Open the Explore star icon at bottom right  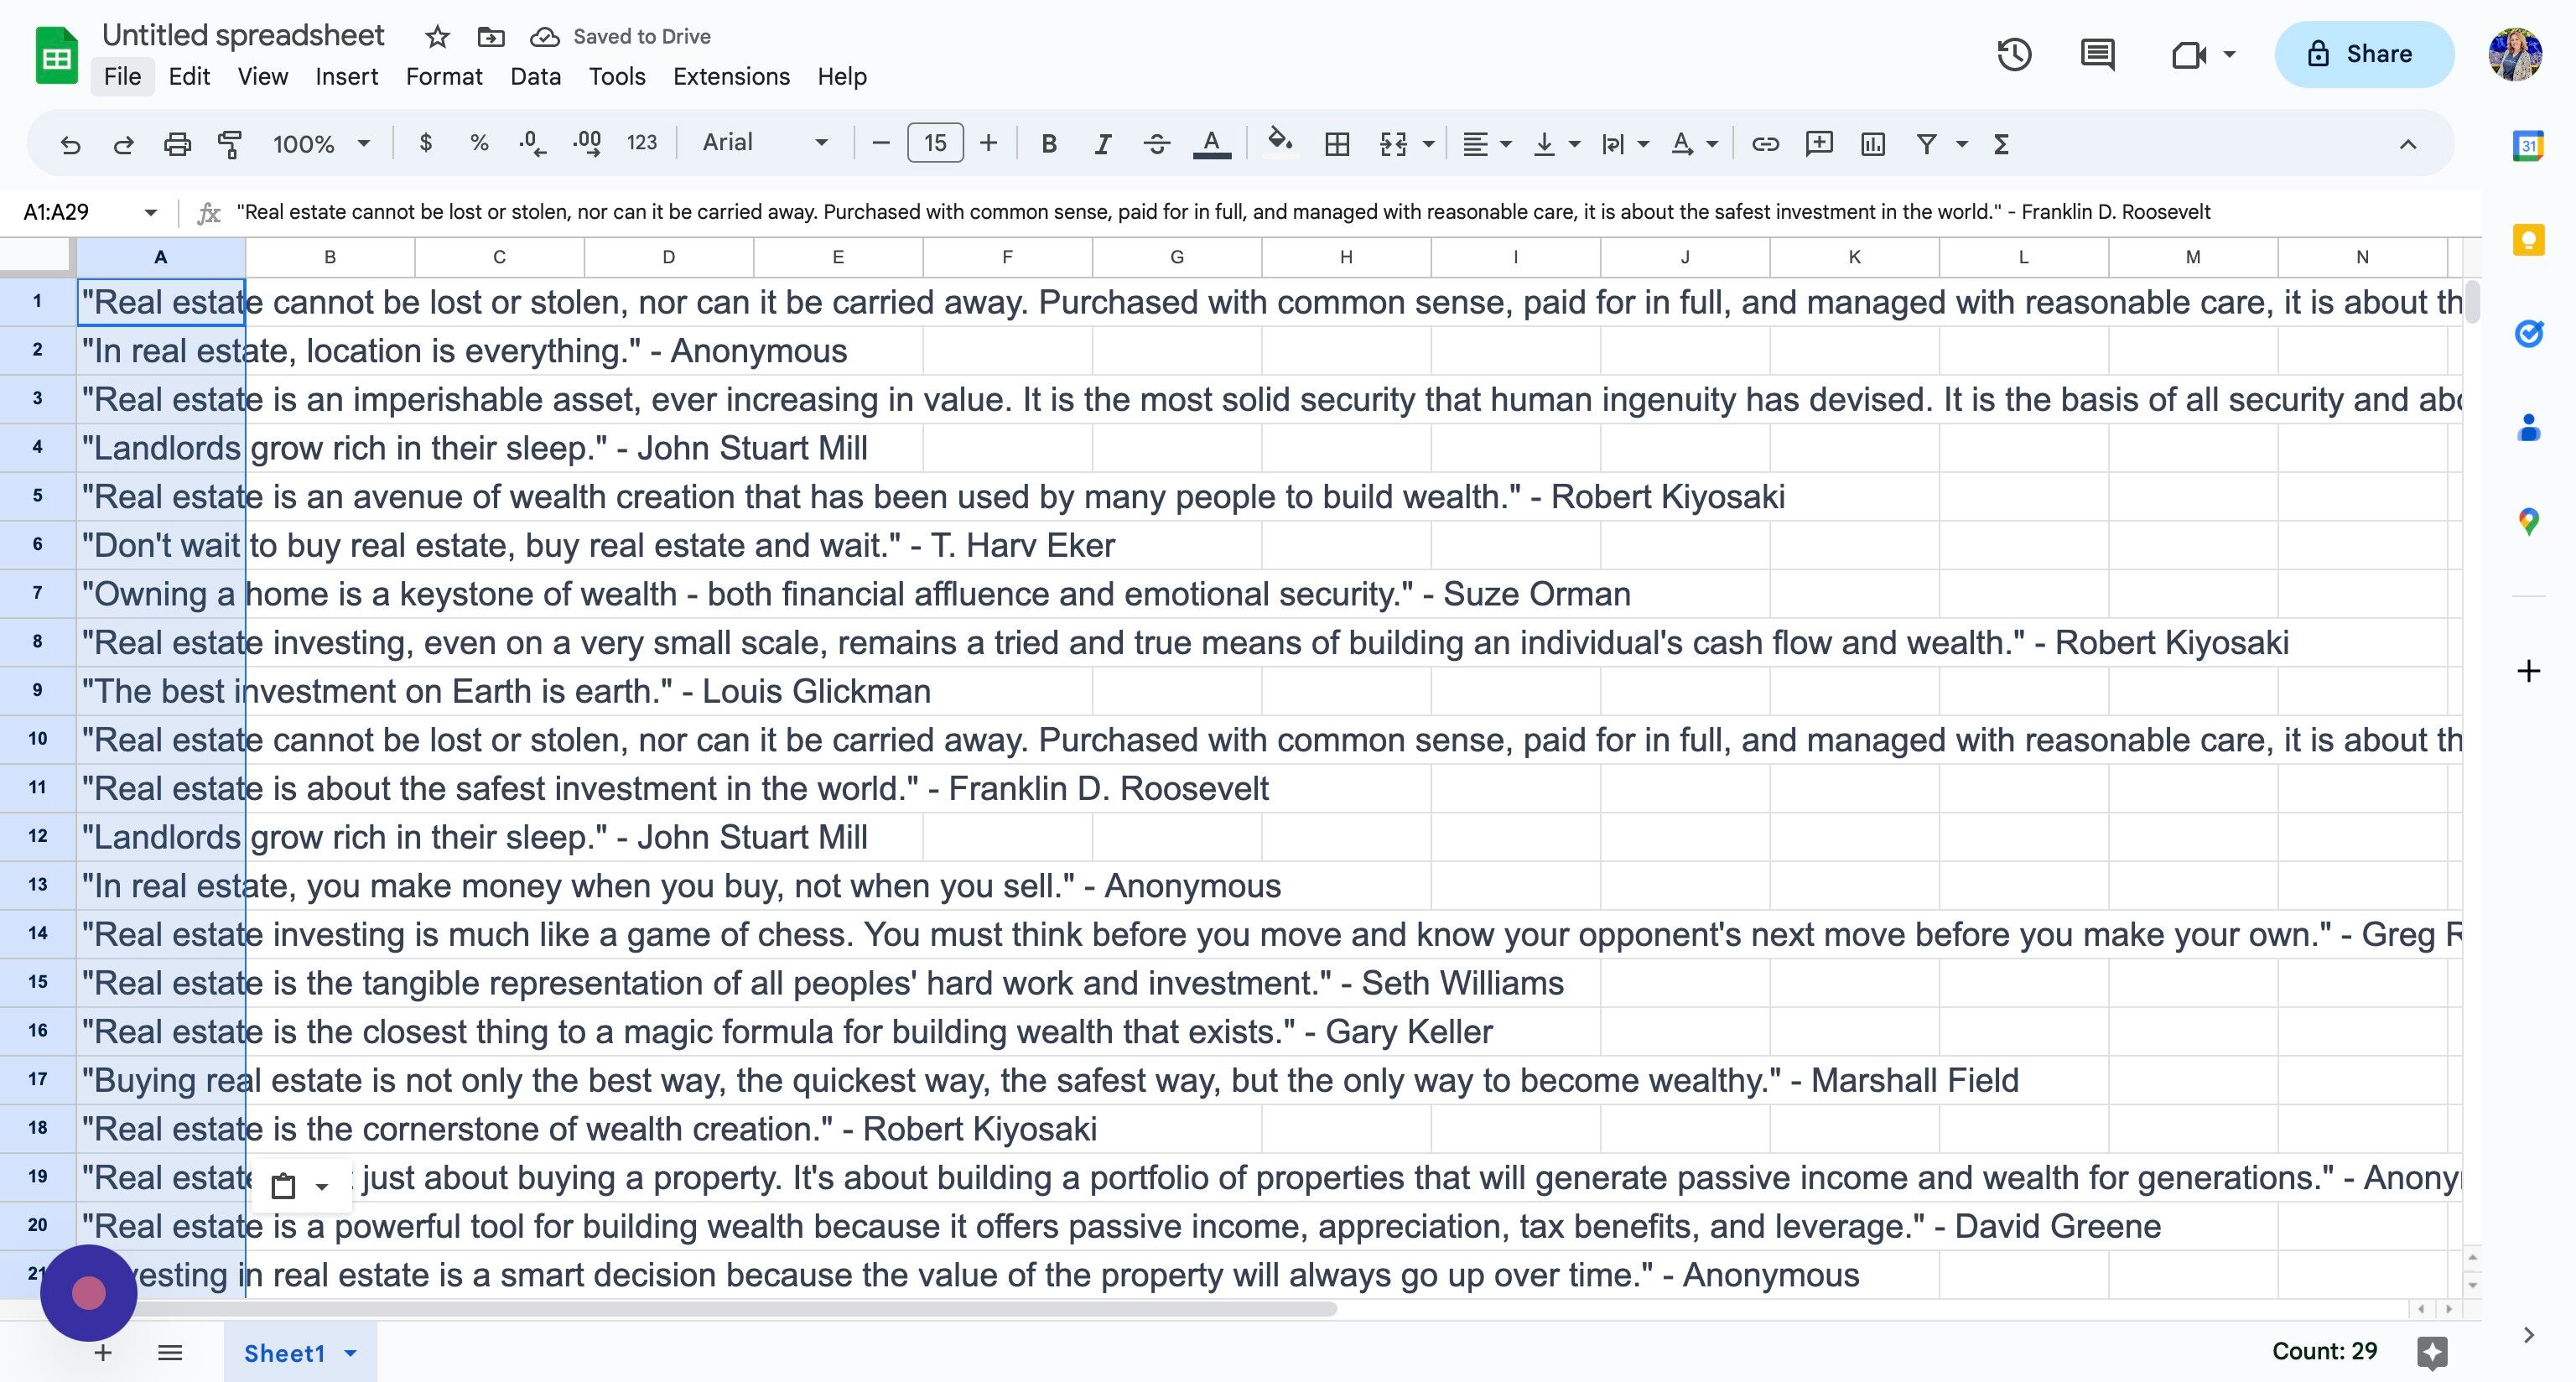pos(2432,1352)
